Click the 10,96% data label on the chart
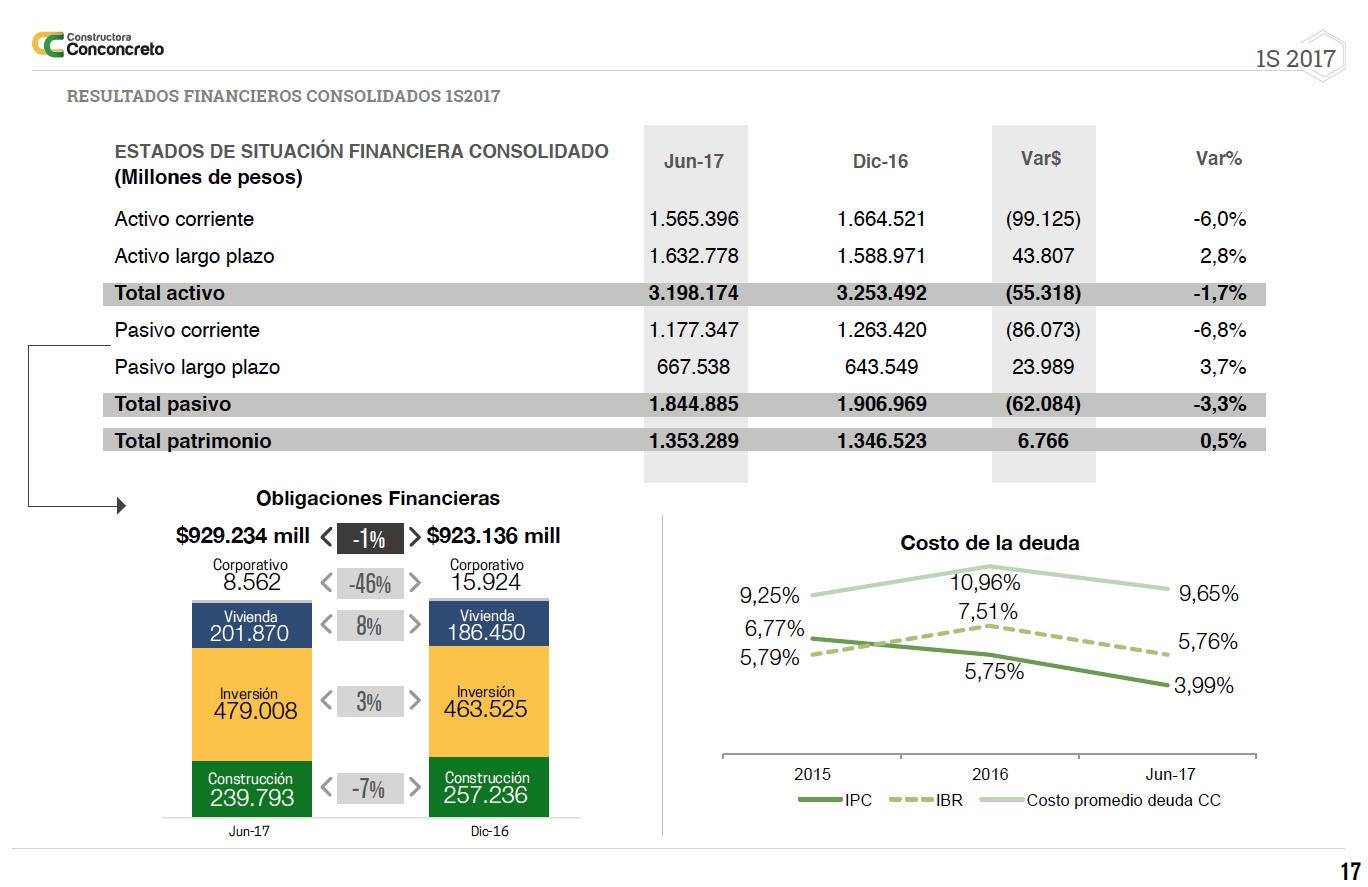 (x=984, y=582)
